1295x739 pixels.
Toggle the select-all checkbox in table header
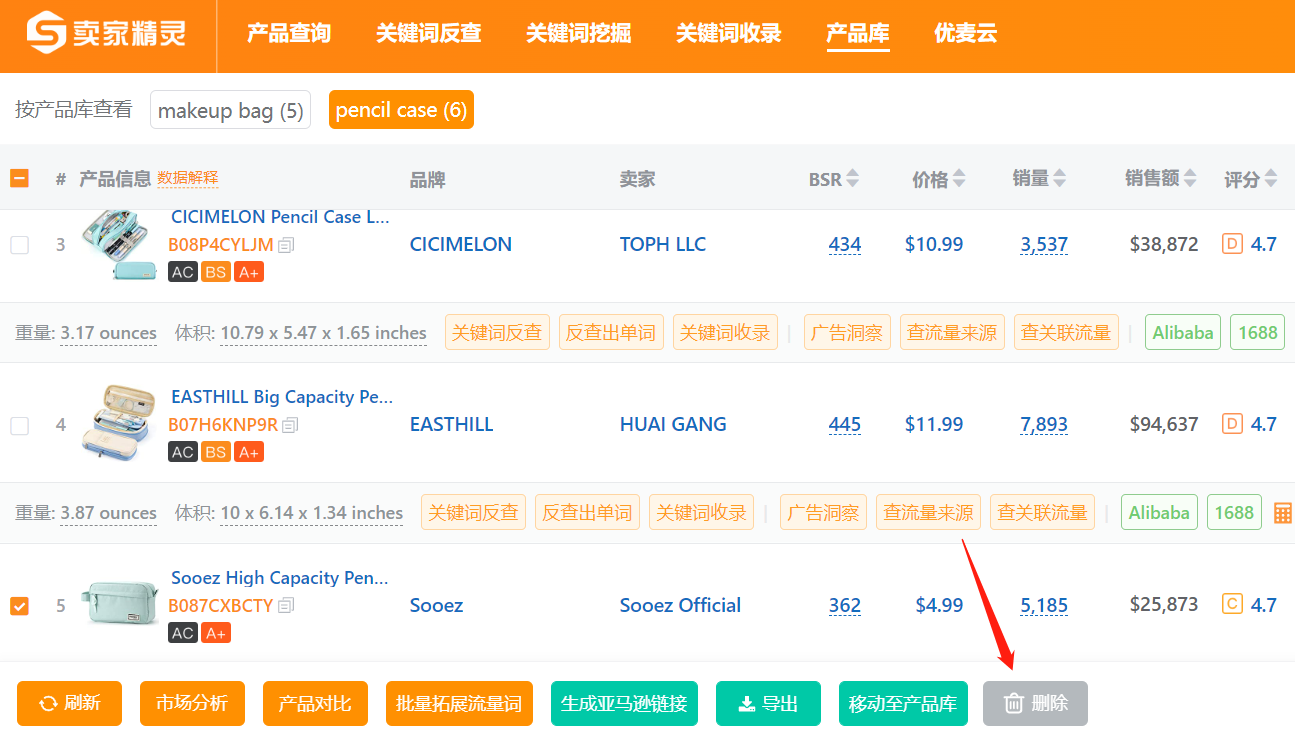tap(20, 179)
